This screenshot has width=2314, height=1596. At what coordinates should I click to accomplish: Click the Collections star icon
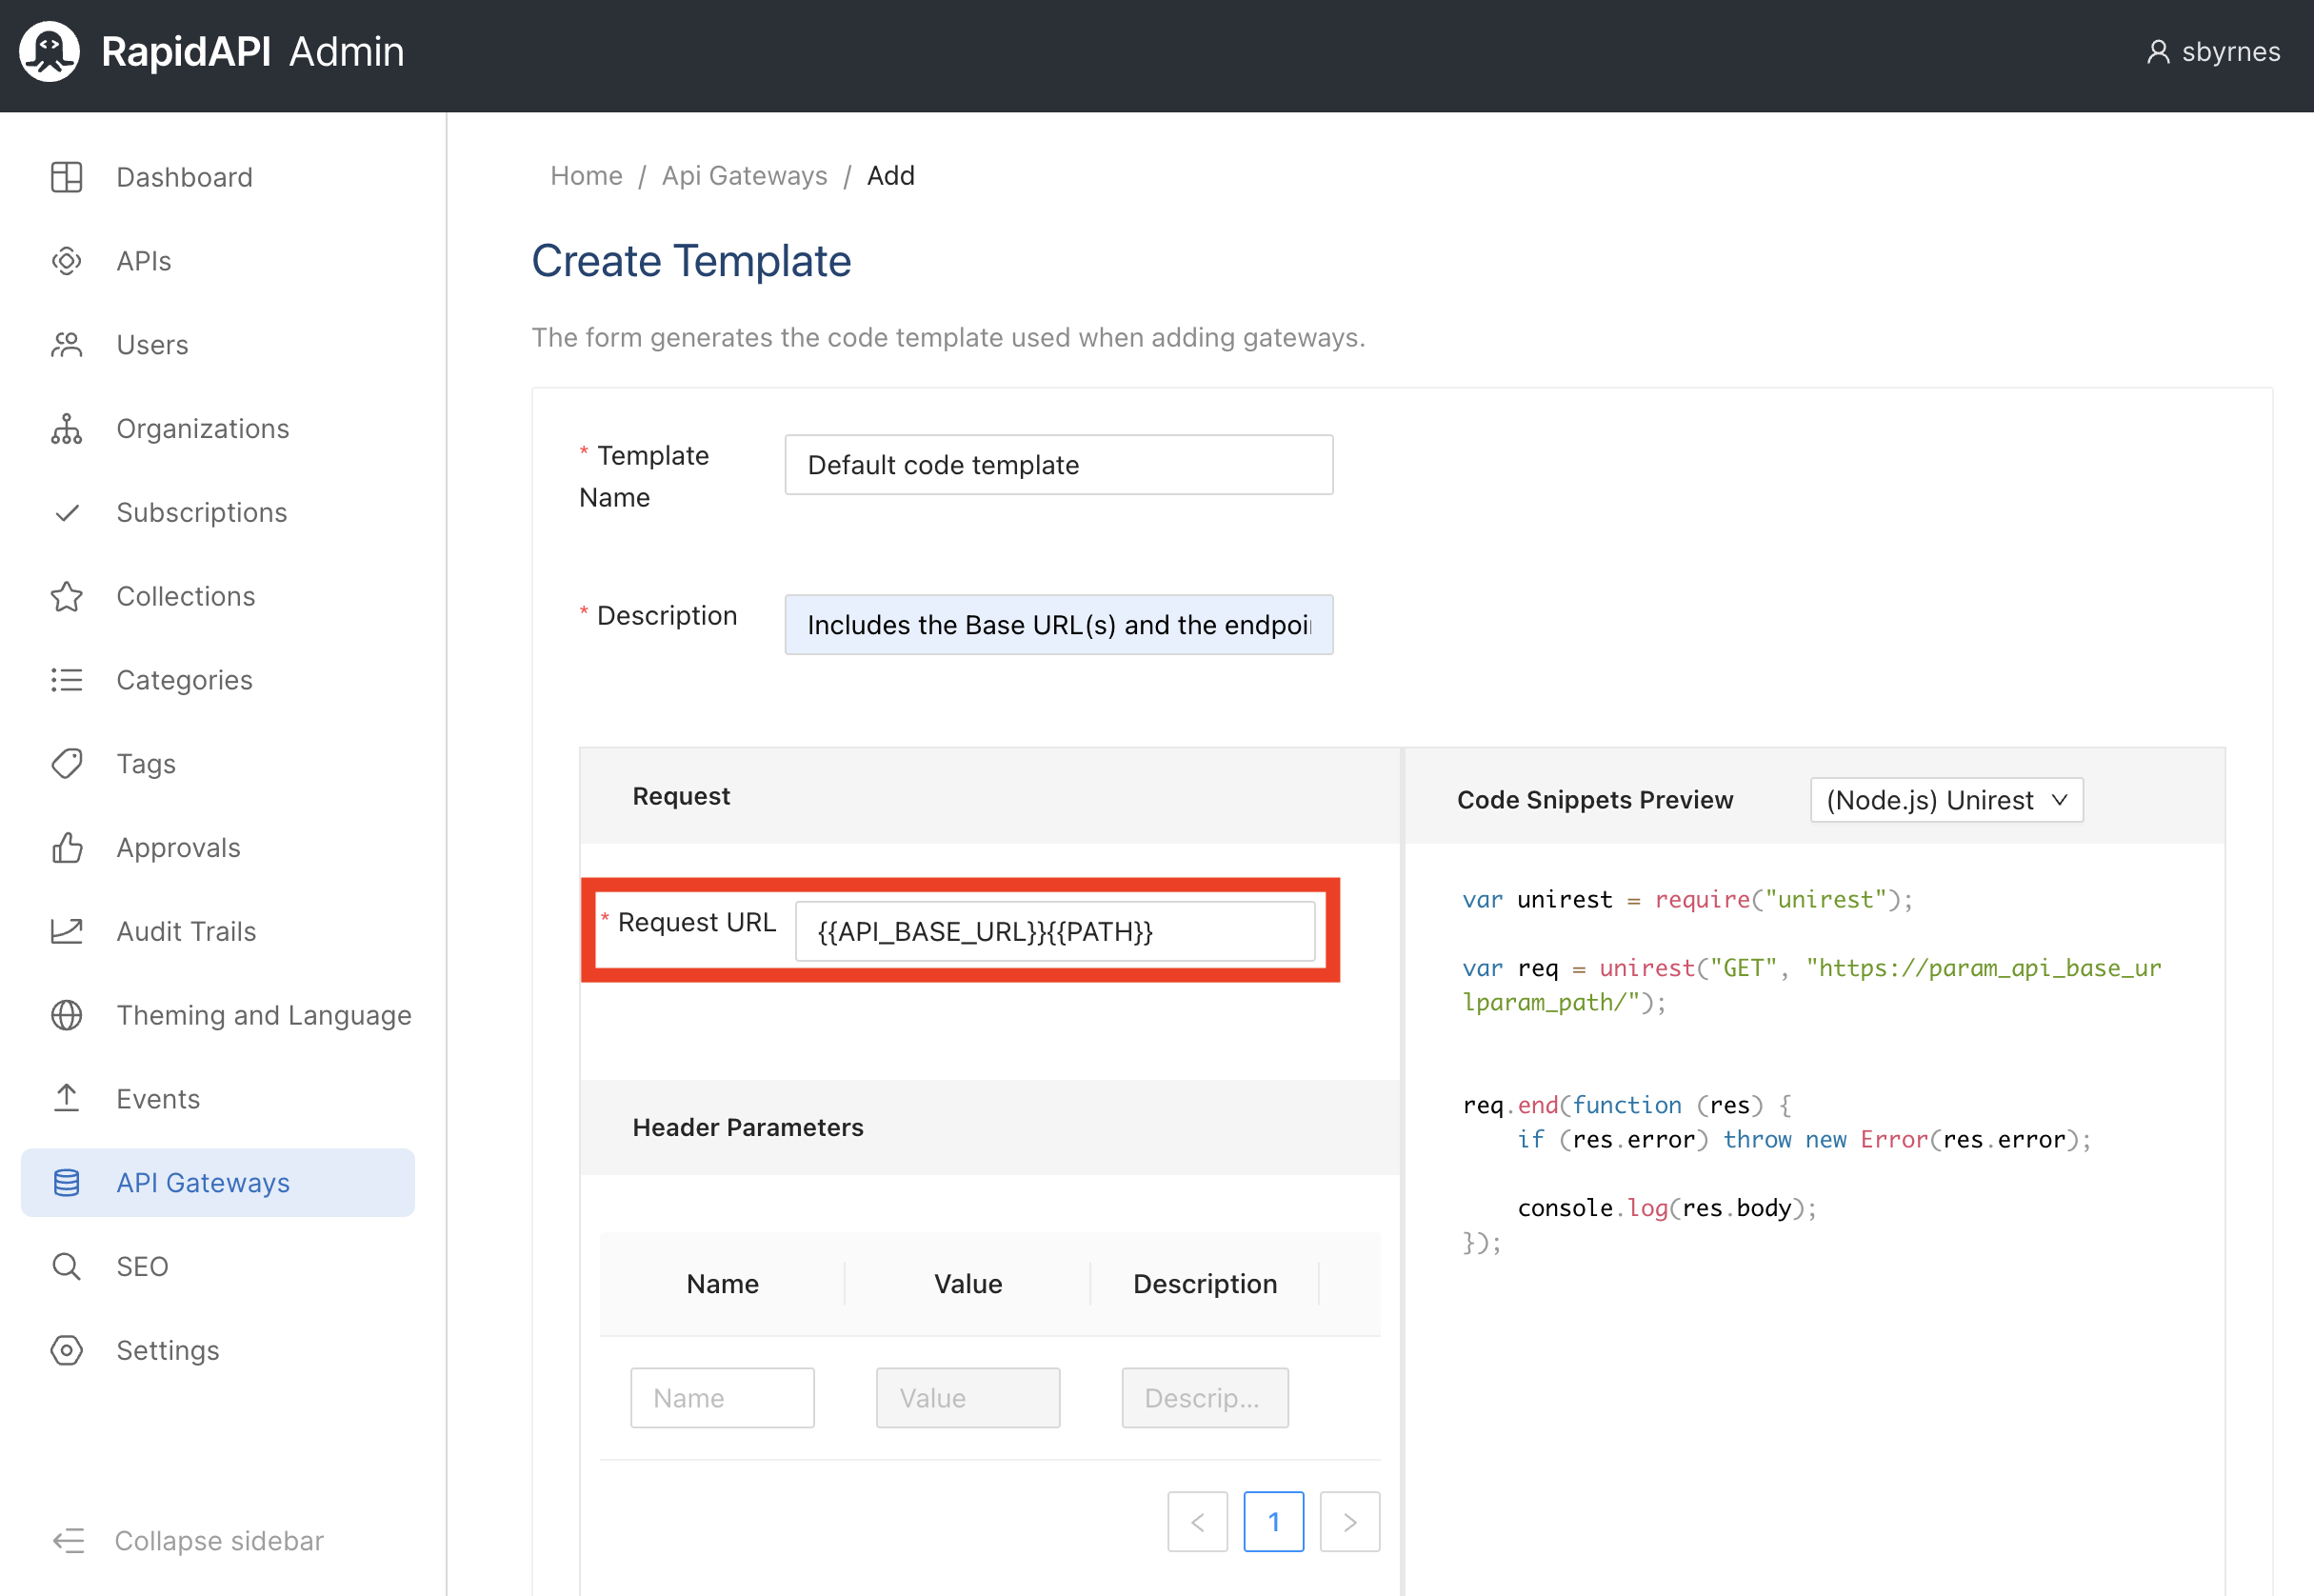pos(66,596)
